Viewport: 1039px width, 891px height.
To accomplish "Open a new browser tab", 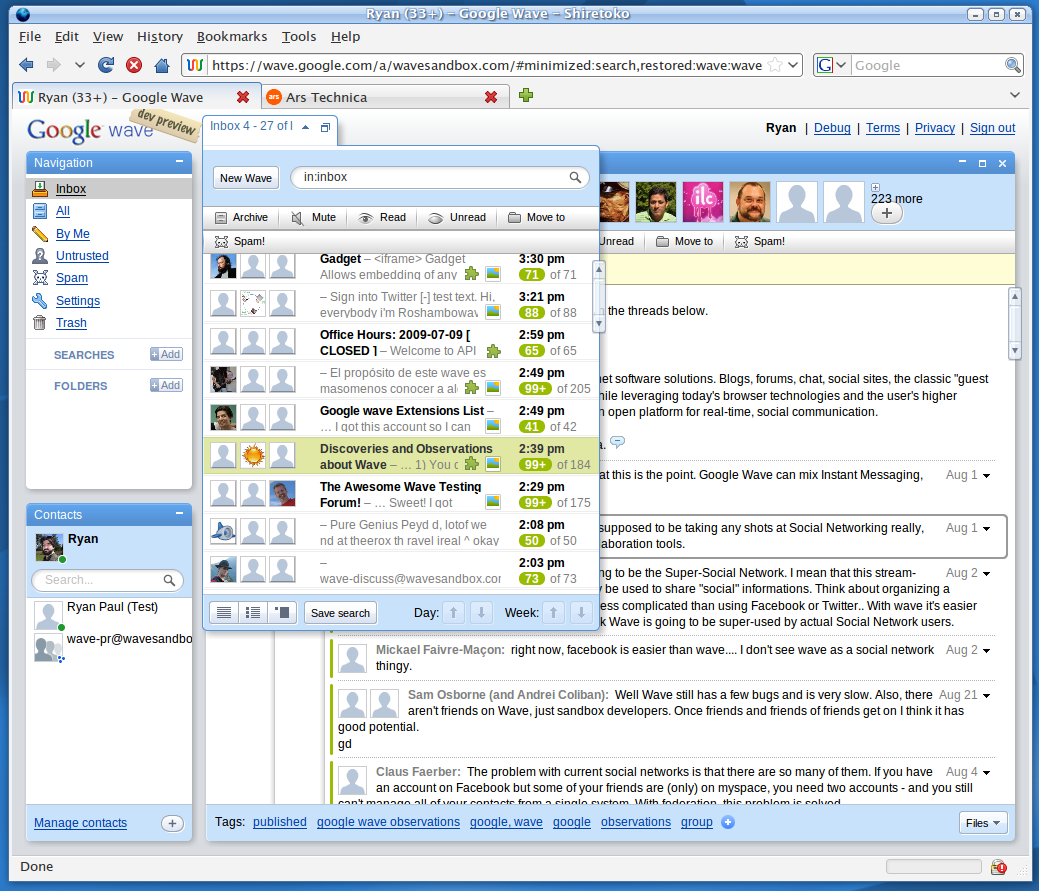I will click(526, 96).
